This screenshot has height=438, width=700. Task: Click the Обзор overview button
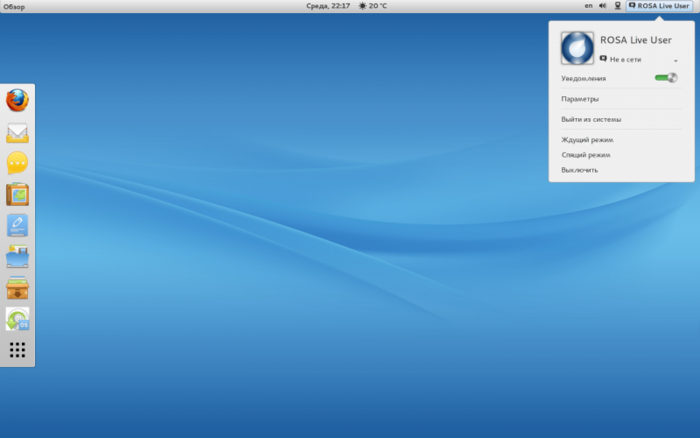tap(14, 6)
